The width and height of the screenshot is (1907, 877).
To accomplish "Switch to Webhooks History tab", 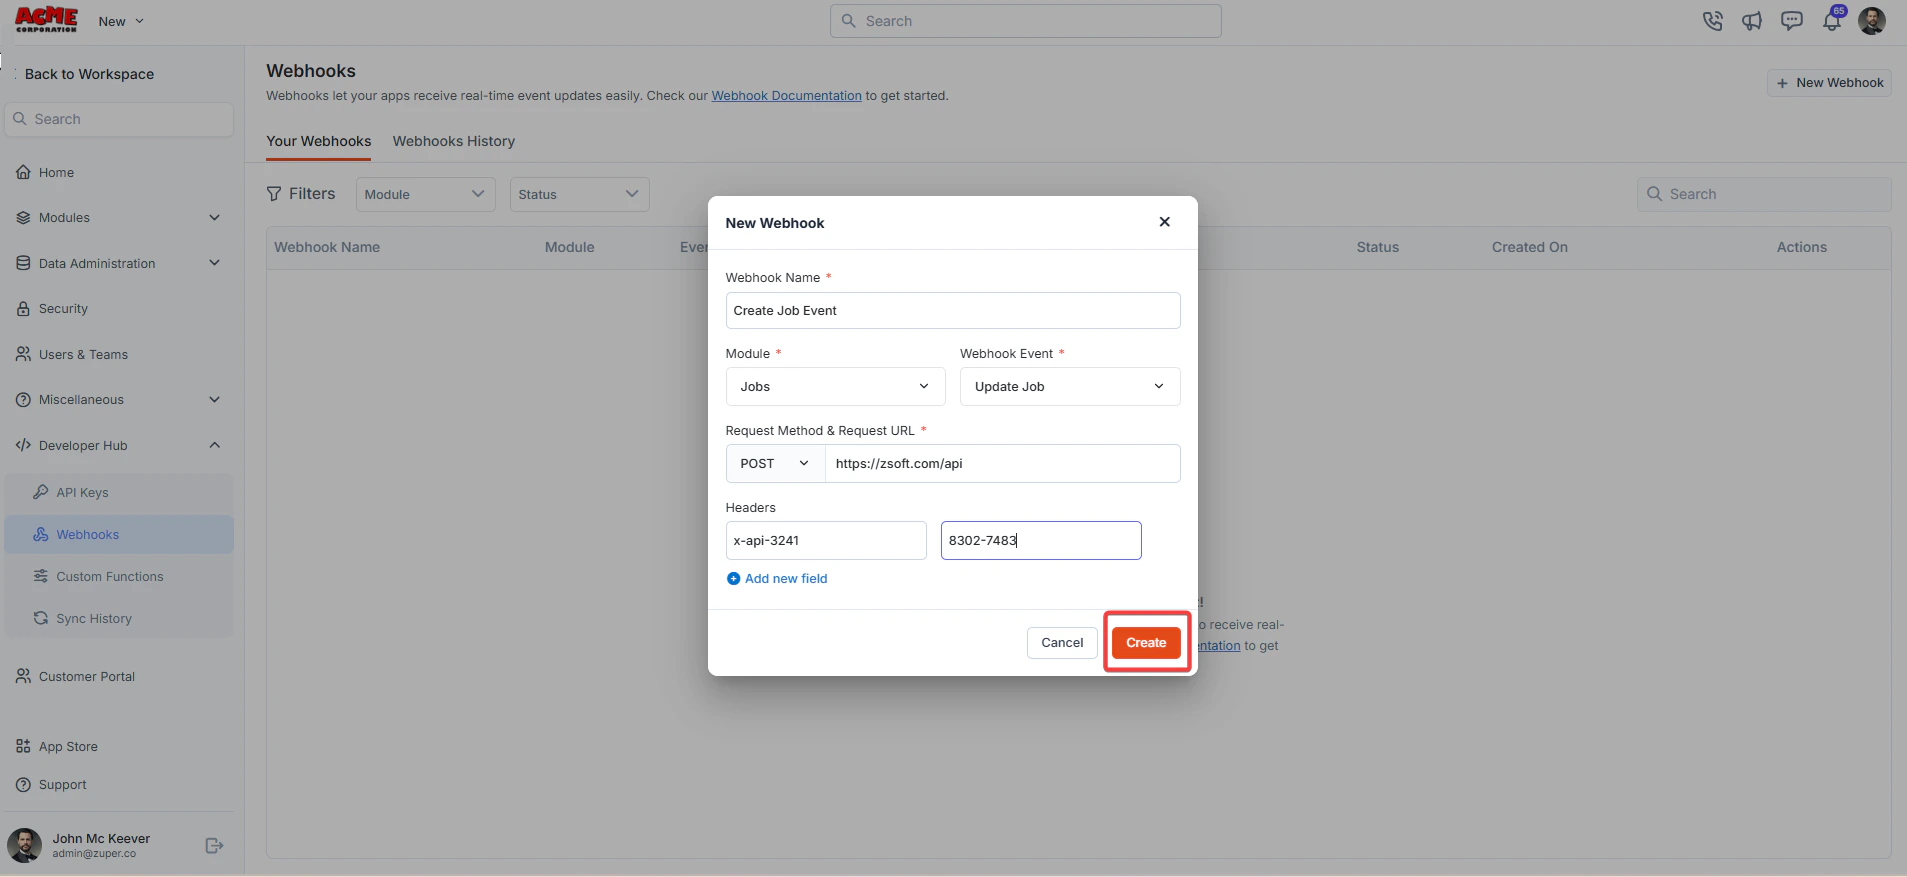I will (454, 141).
